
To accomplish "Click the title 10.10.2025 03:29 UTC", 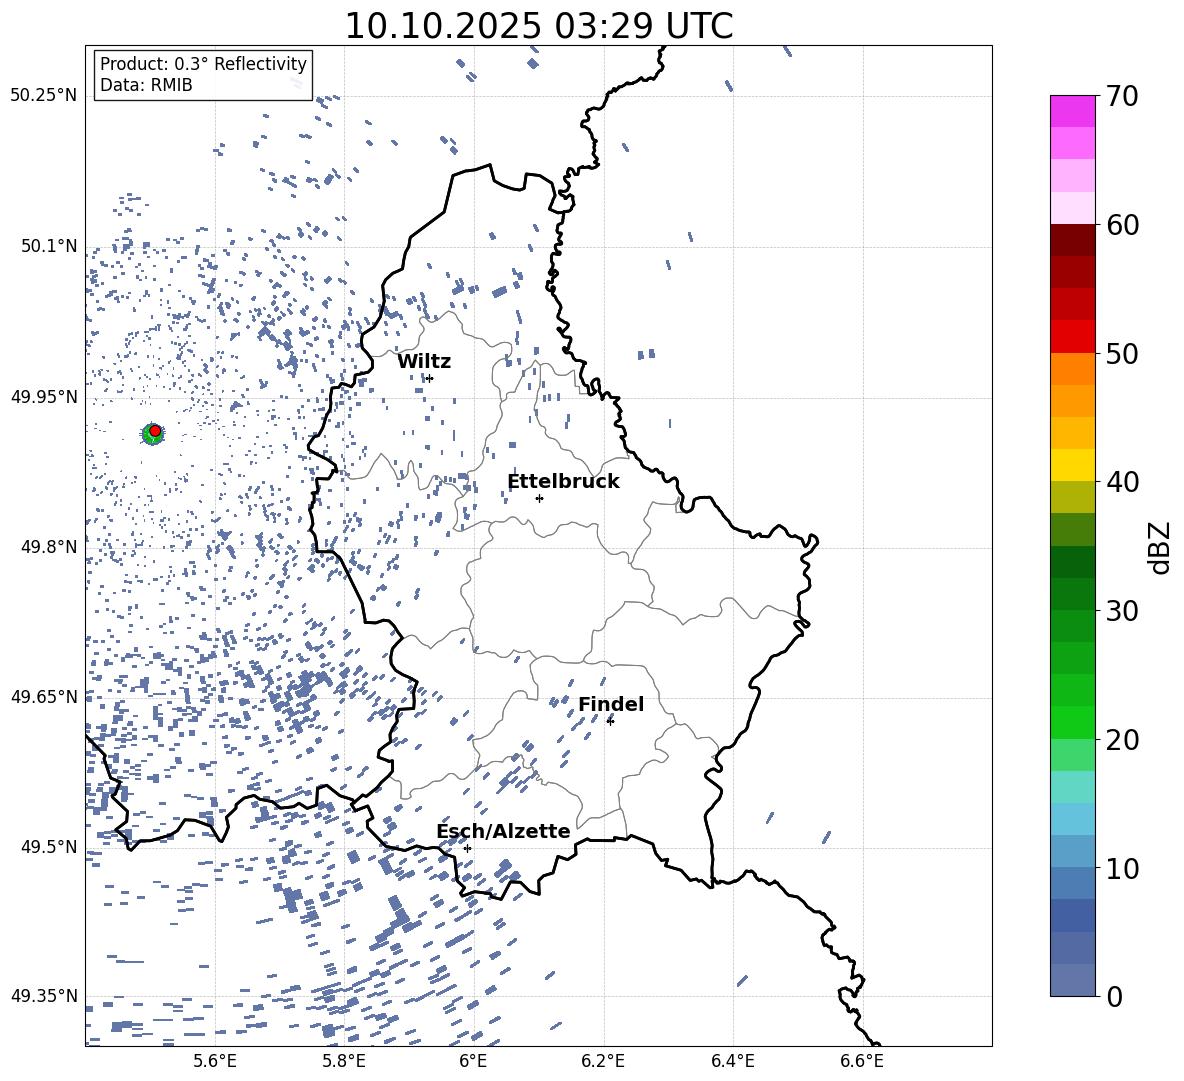I will [x=539, y=26].
